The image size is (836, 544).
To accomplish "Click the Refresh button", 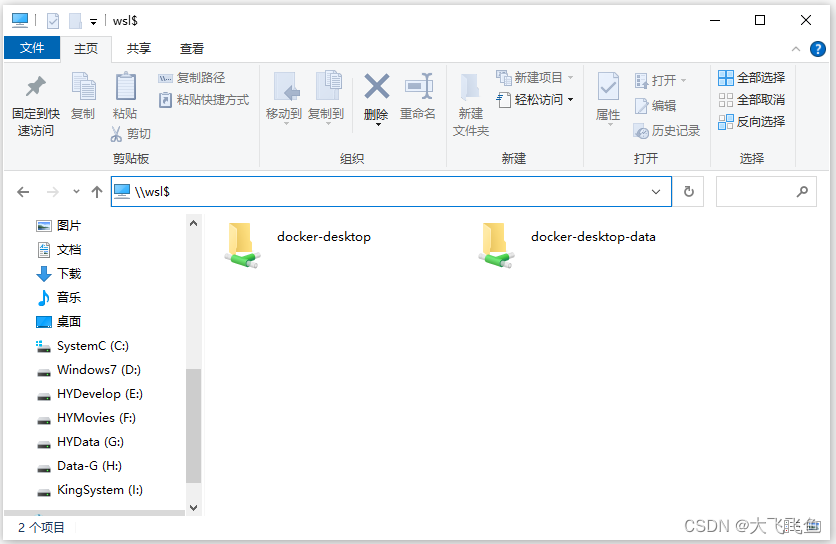I will pyautogui.click(x=688, y=191).
